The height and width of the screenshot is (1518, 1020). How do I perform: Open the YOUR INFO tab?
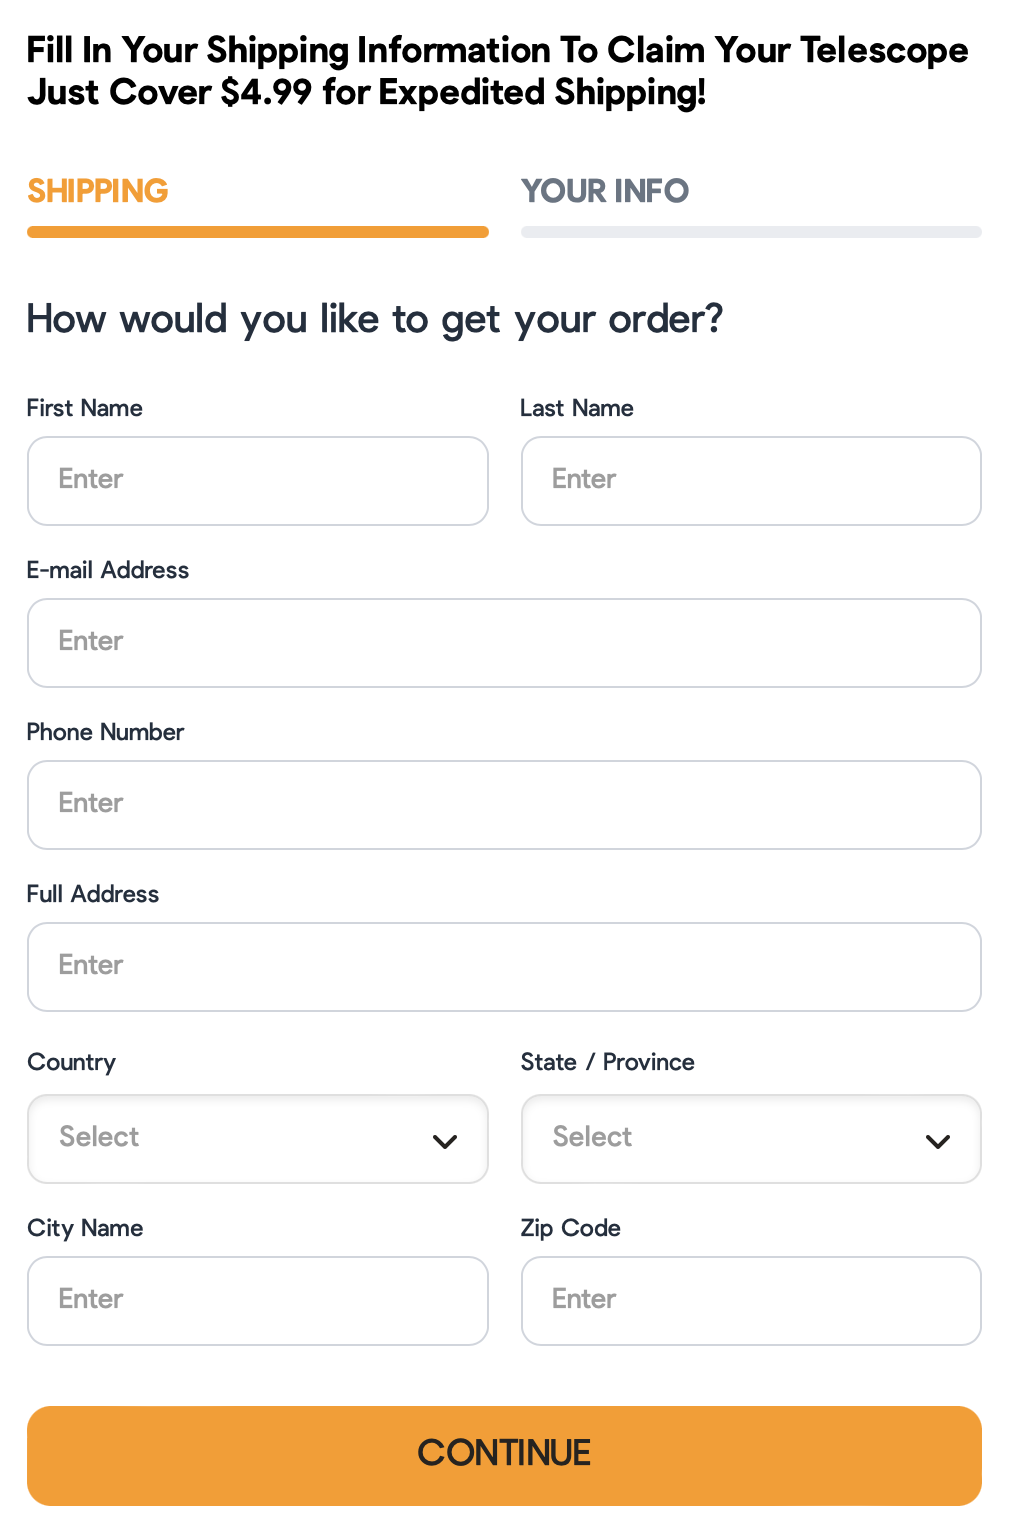point(605,191)
